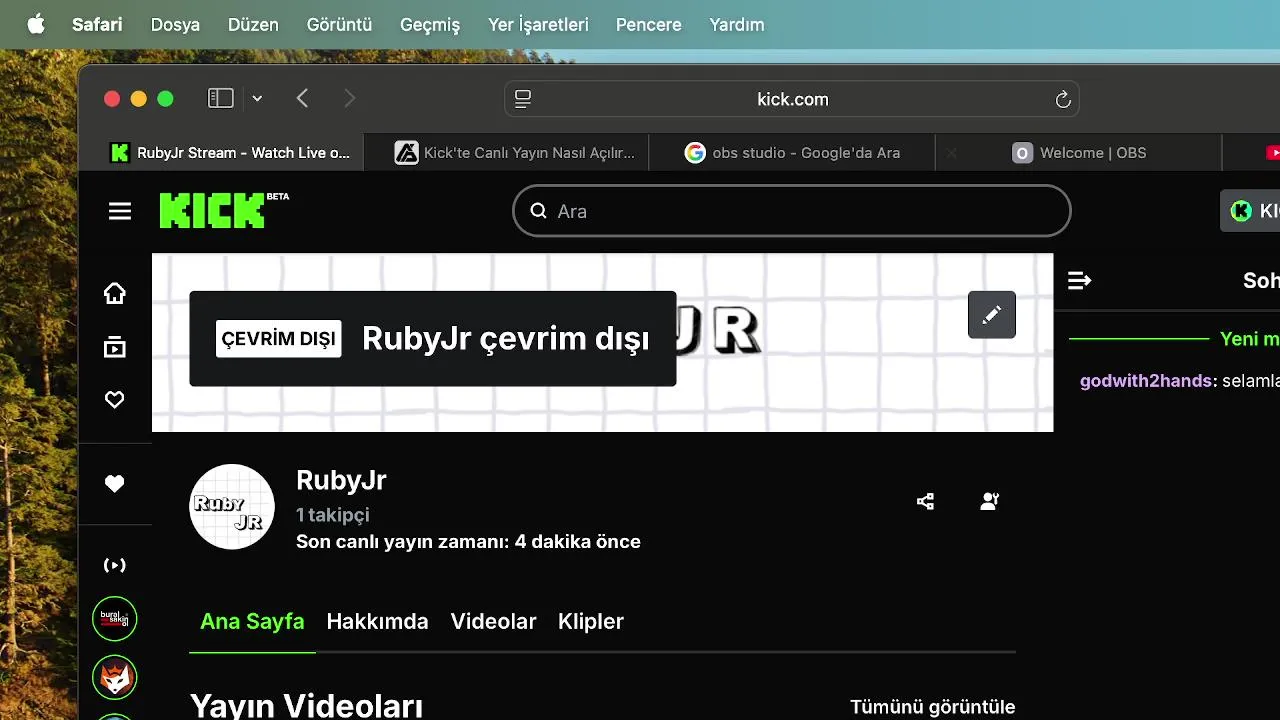Click the kick.com address bar

click(792, 99)
